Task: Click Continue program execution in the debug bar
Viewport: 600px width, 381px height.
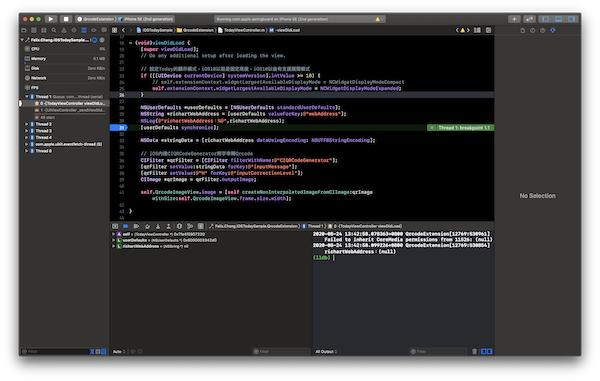Action: tap(136, 226)
